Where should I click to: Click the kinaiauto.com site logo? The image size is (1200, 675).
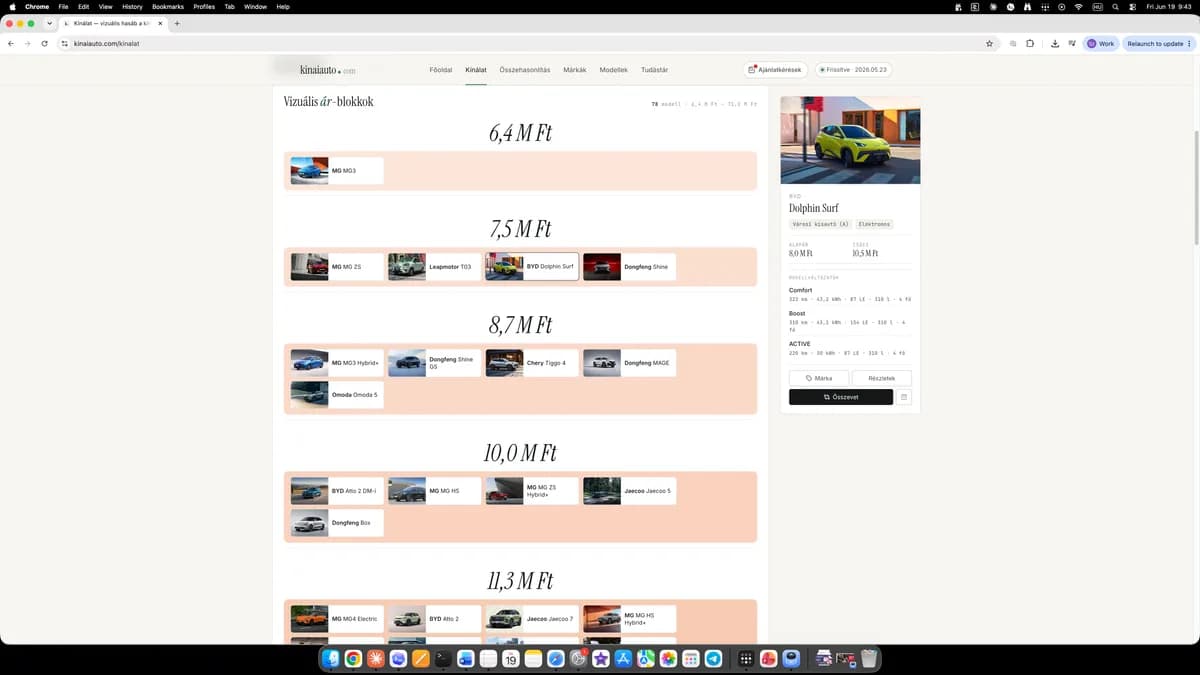[327, 70]
